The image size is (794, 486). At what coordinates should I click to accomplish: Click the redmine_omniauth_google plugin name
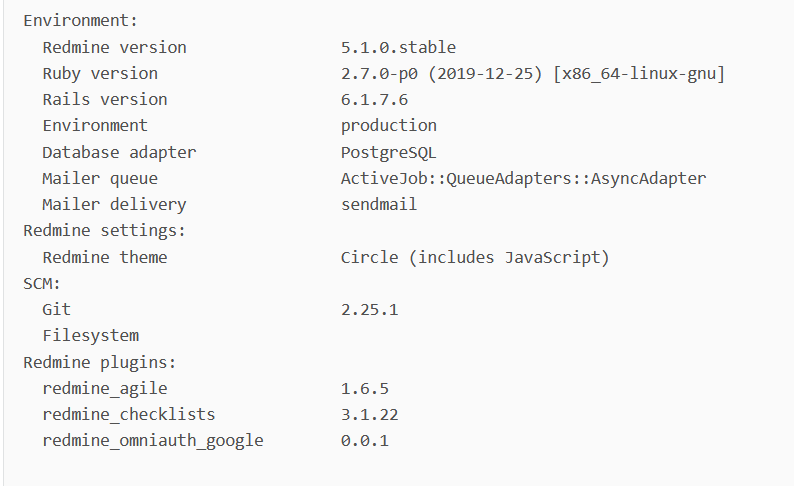[153, 440]
